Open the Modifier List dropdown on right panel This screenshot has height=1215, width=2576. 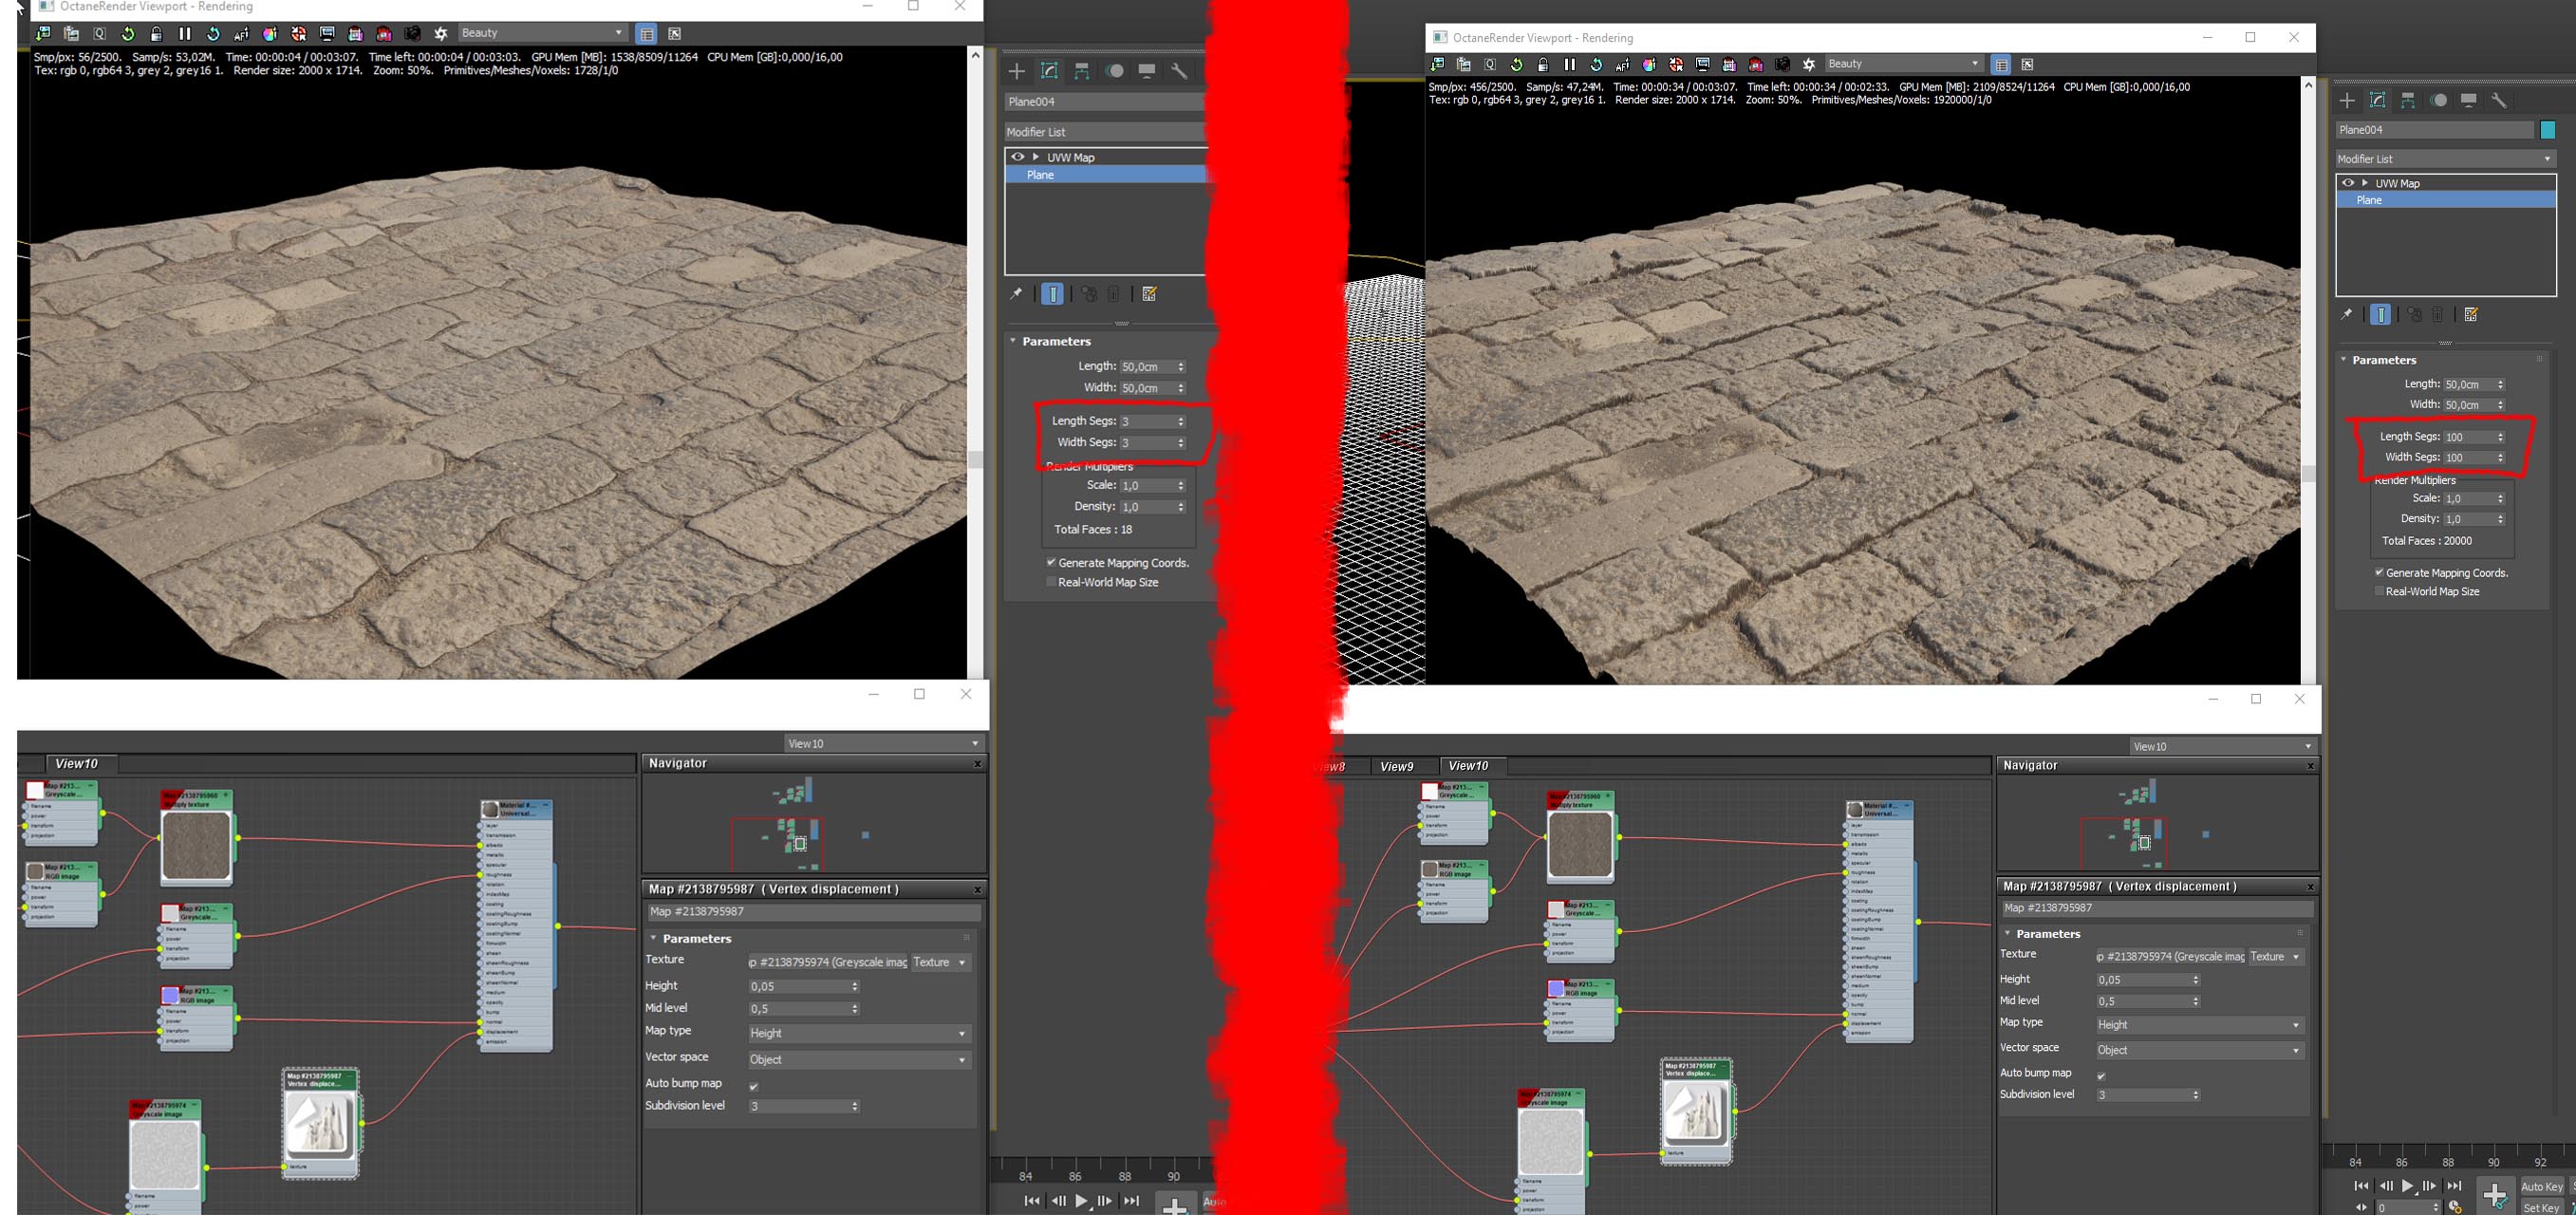[x=2445, y=159]
